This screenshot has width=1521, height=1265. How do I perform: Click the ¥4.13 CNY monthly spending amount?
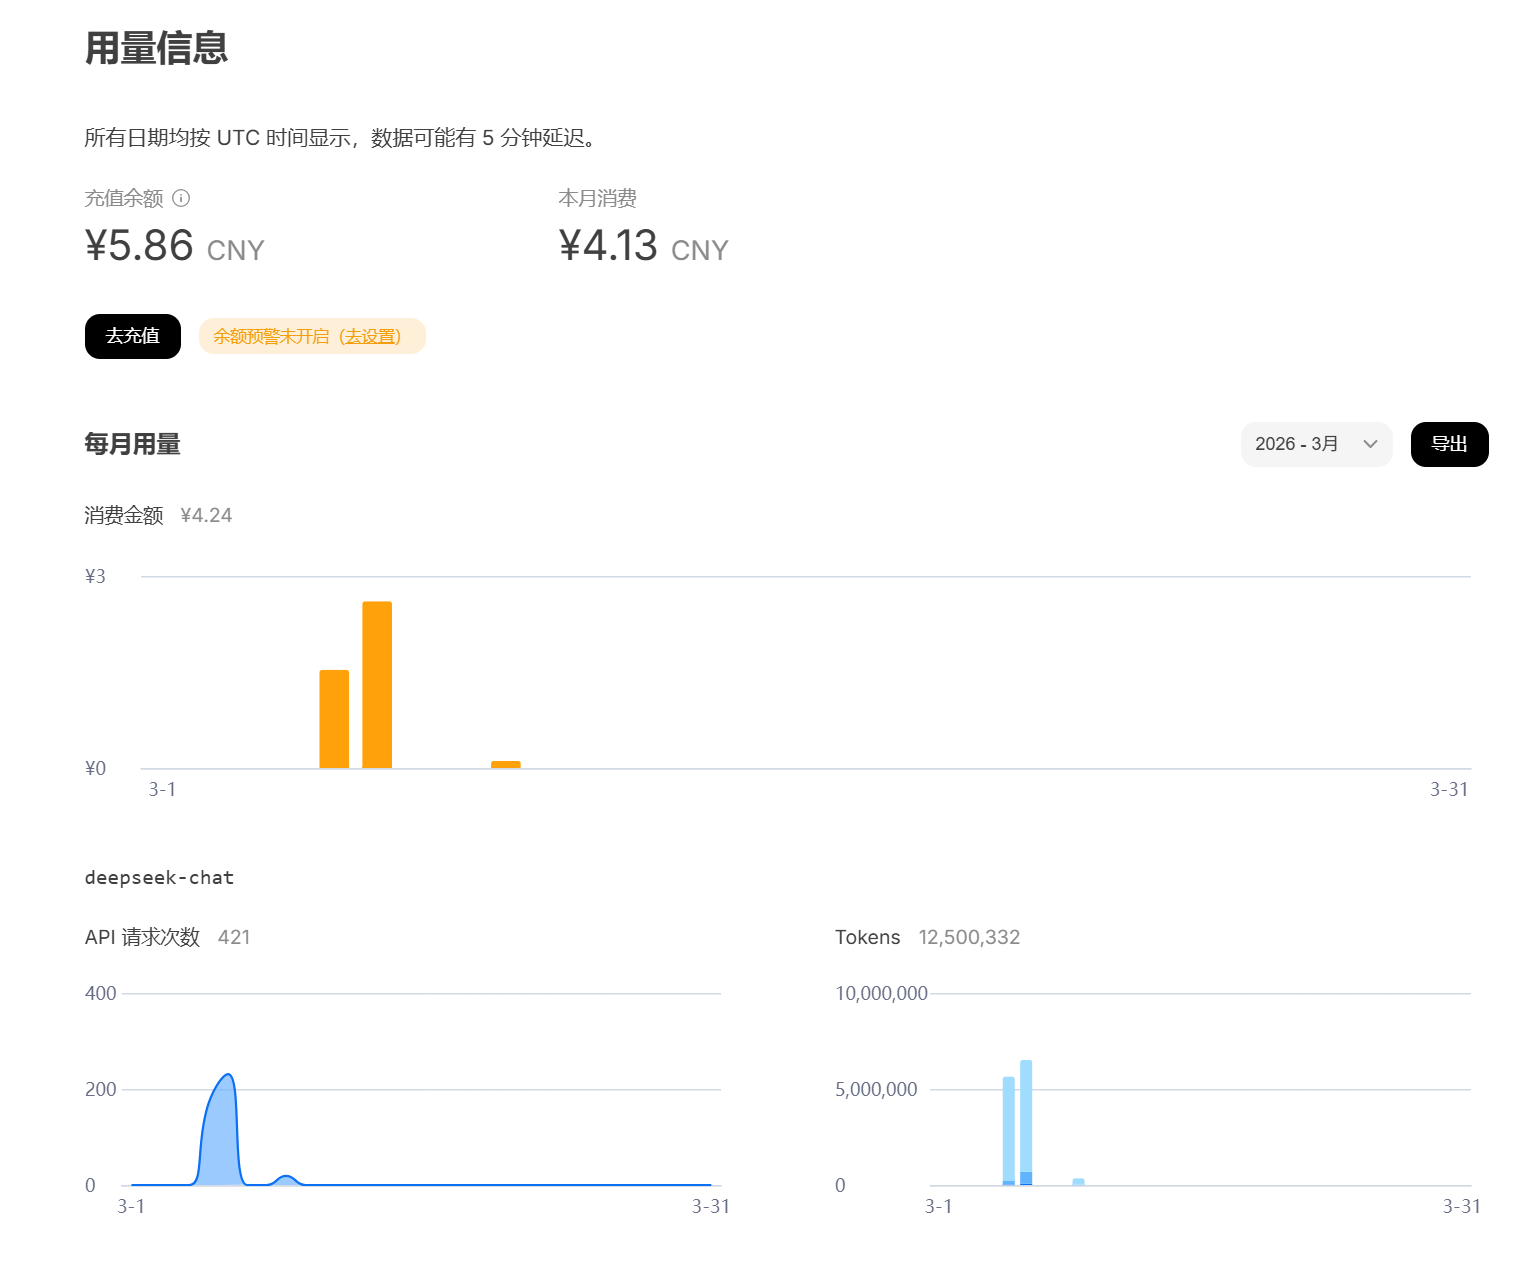point(643,246)
